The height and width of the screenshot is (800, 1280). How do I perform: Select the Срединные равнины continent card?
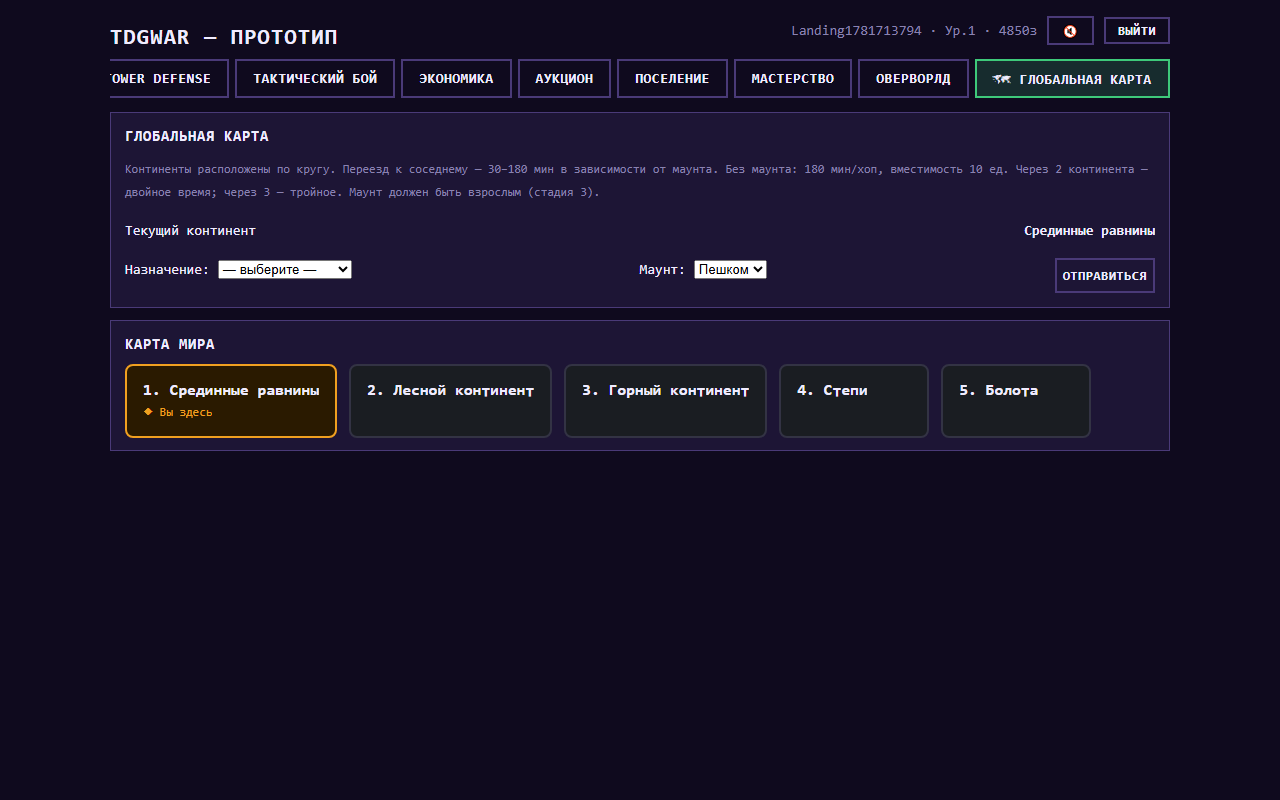tap(231, 401)
